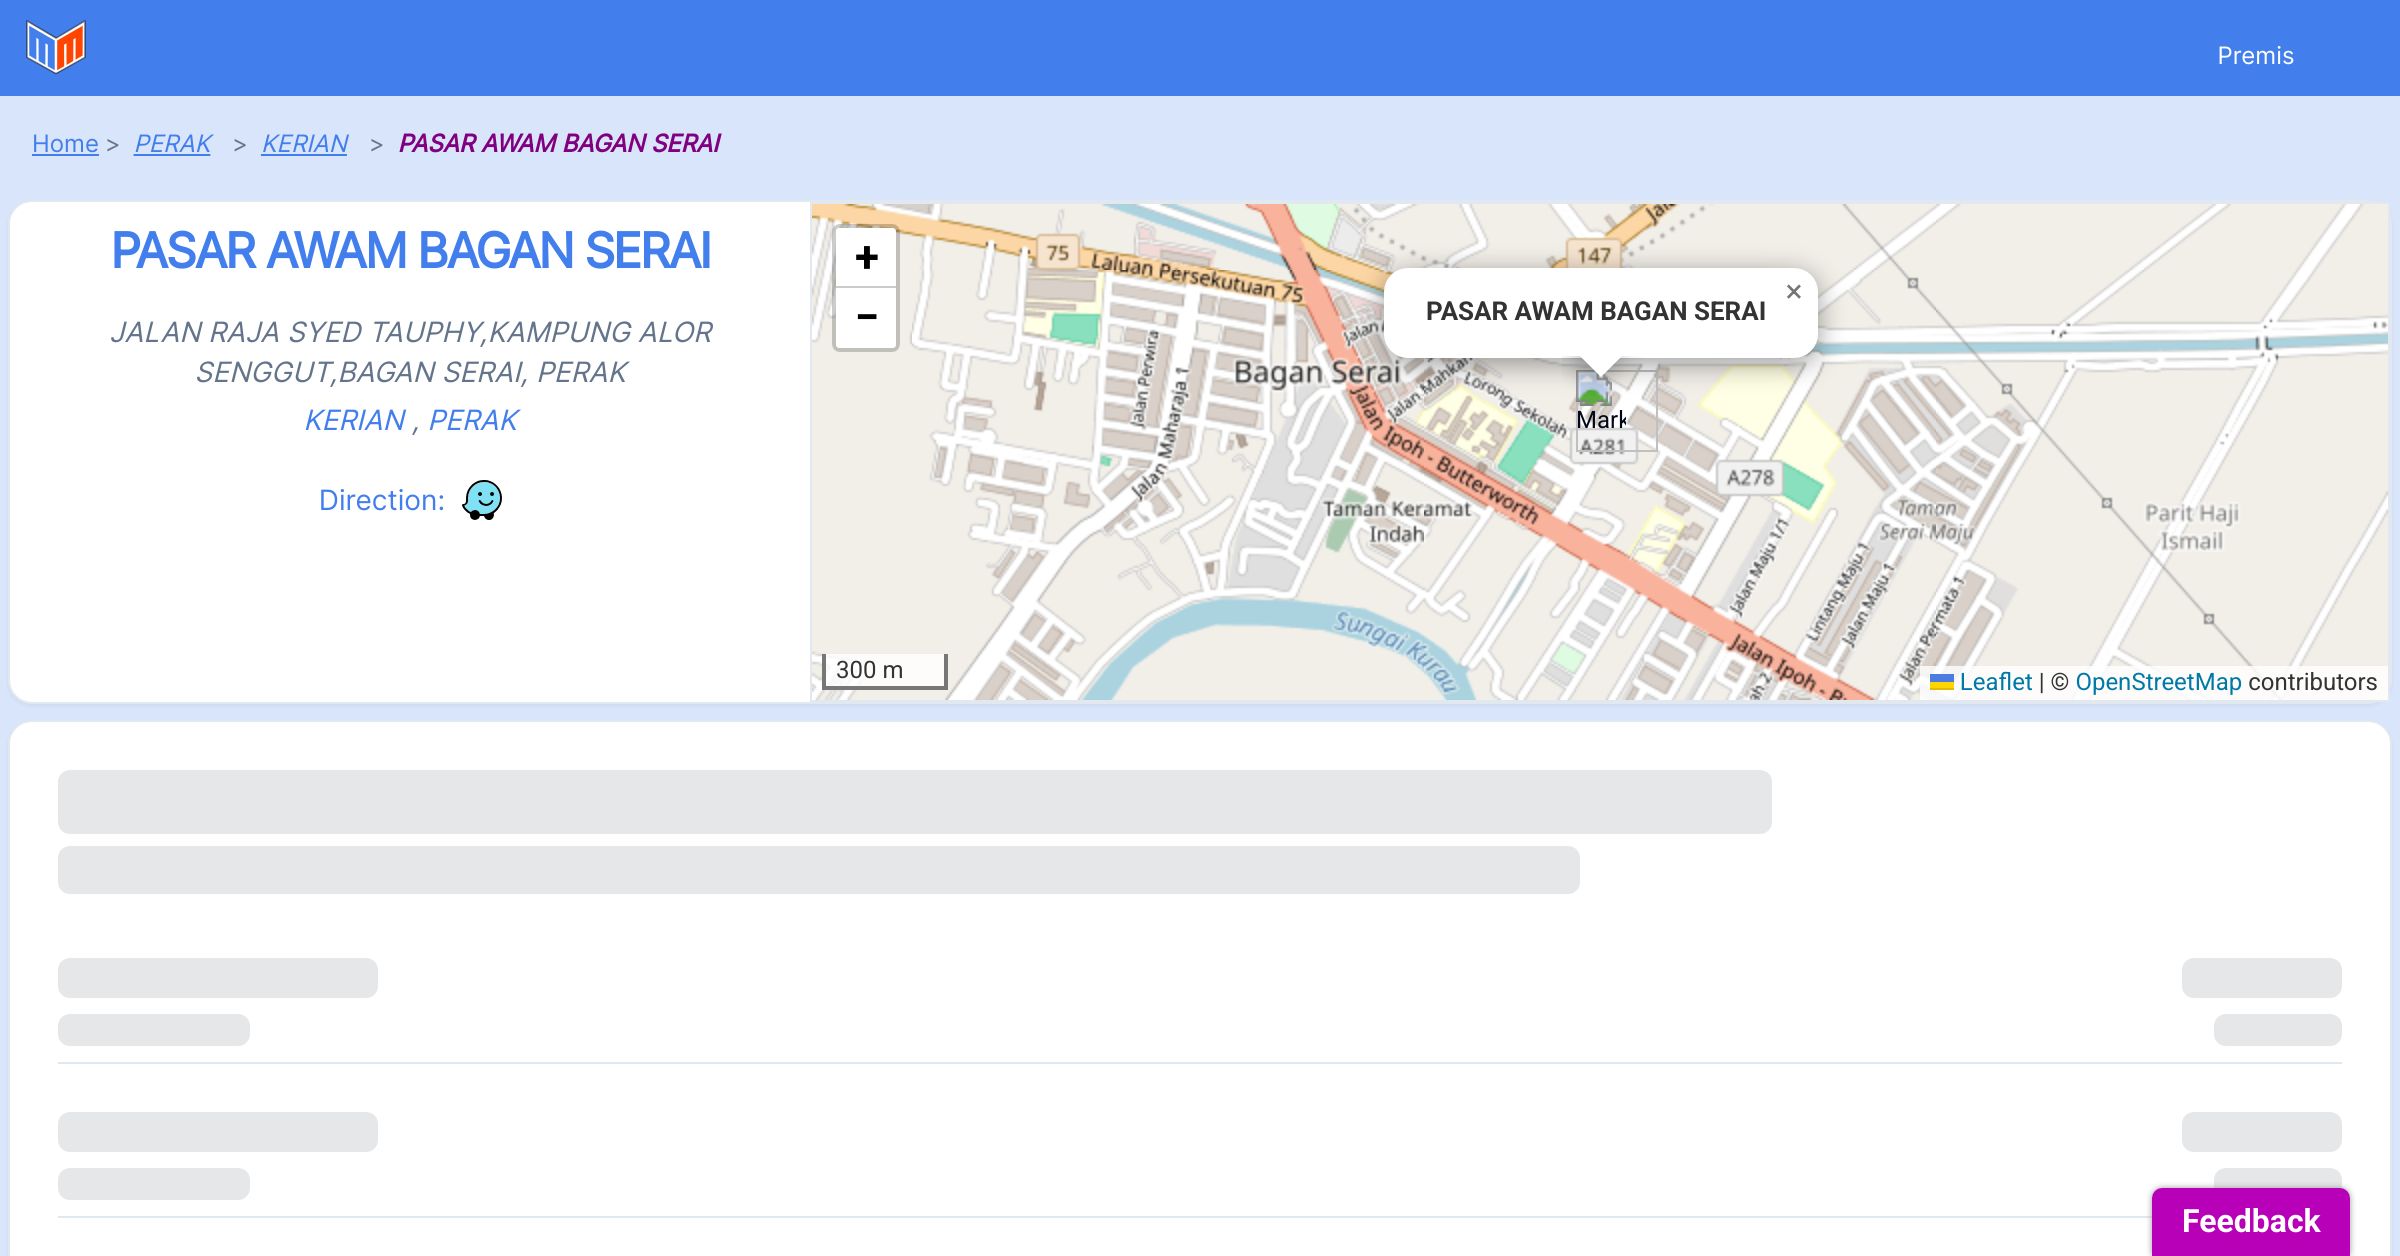Zoom in on the map
Image resolution: width=2400 pixels, height=1256 pixels.
click(866, 258)
